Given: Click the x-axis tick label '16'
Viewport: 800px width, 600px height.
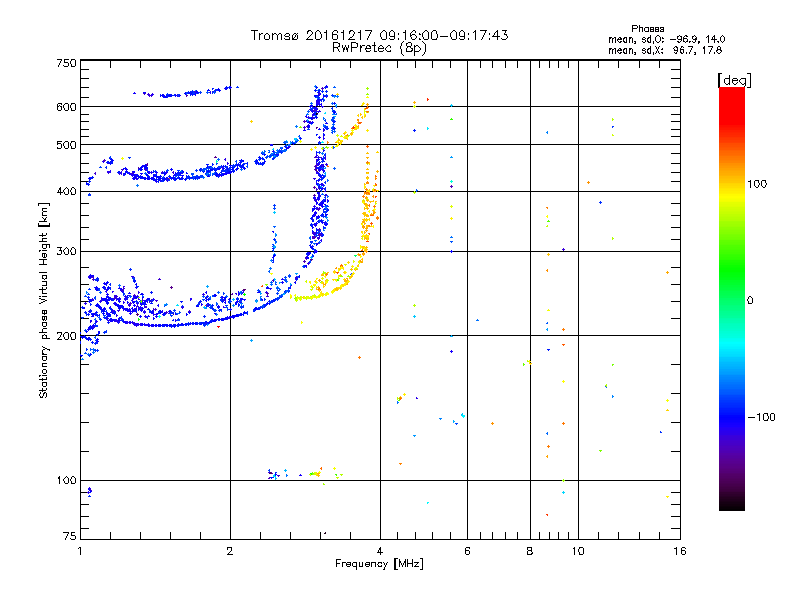Looking at the screenshot, I should (x=680, y=551).
